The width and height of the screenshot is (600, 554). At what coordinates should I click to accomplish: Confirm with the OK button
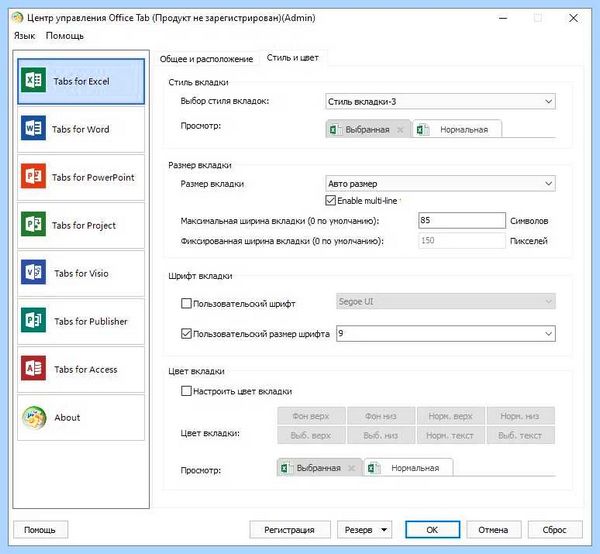click(432, 530)
